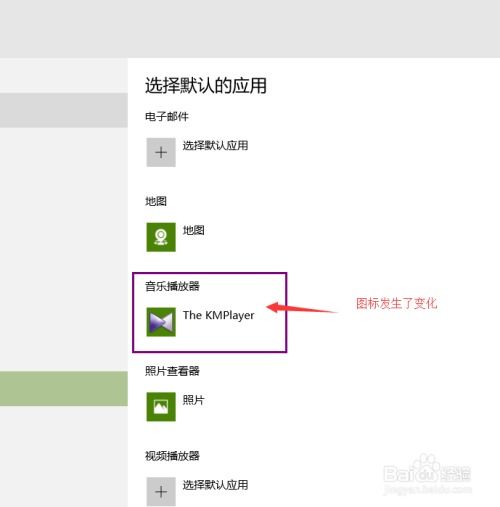Screen dimensions: 500x507
Task: Click the 地图 section heading
Action: click(156, 201)
